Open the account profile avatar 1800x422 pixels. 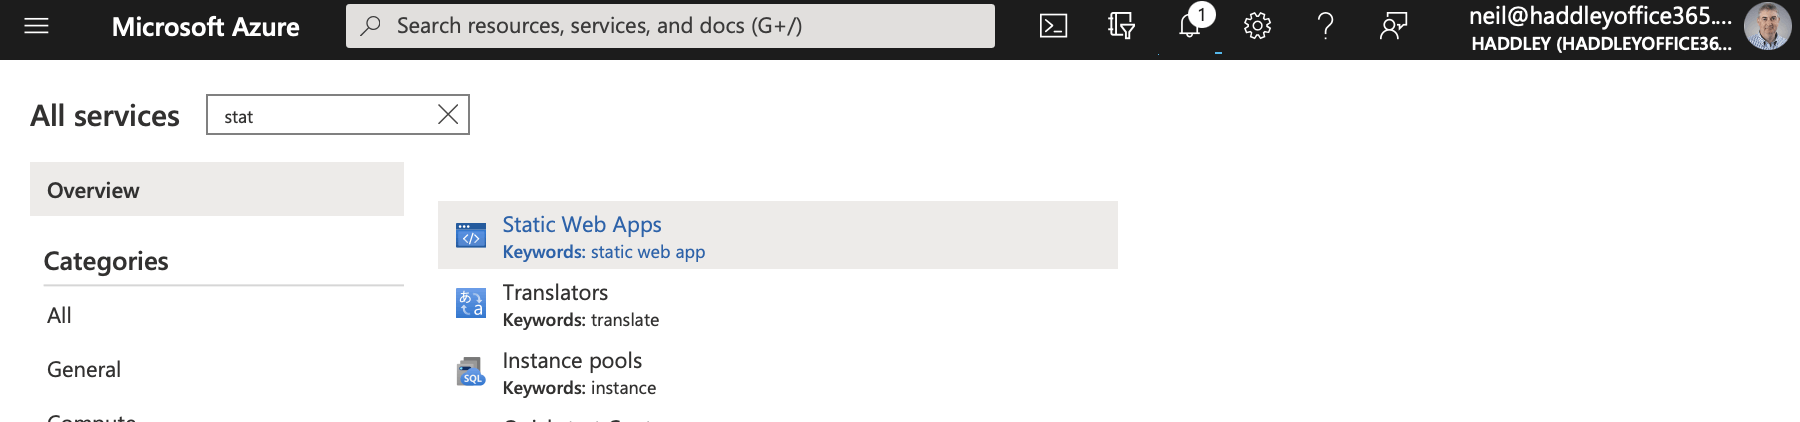[x=1767, y=27]
